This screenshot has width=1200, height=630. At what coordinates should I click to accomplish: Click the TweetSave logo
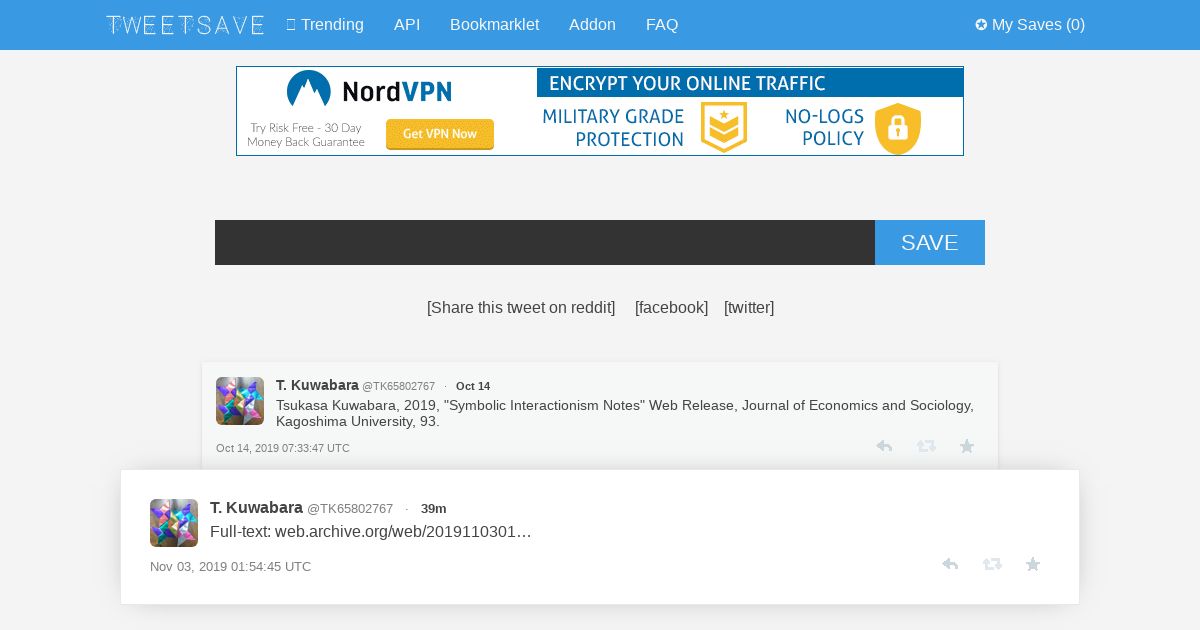(x=185, y=25)
